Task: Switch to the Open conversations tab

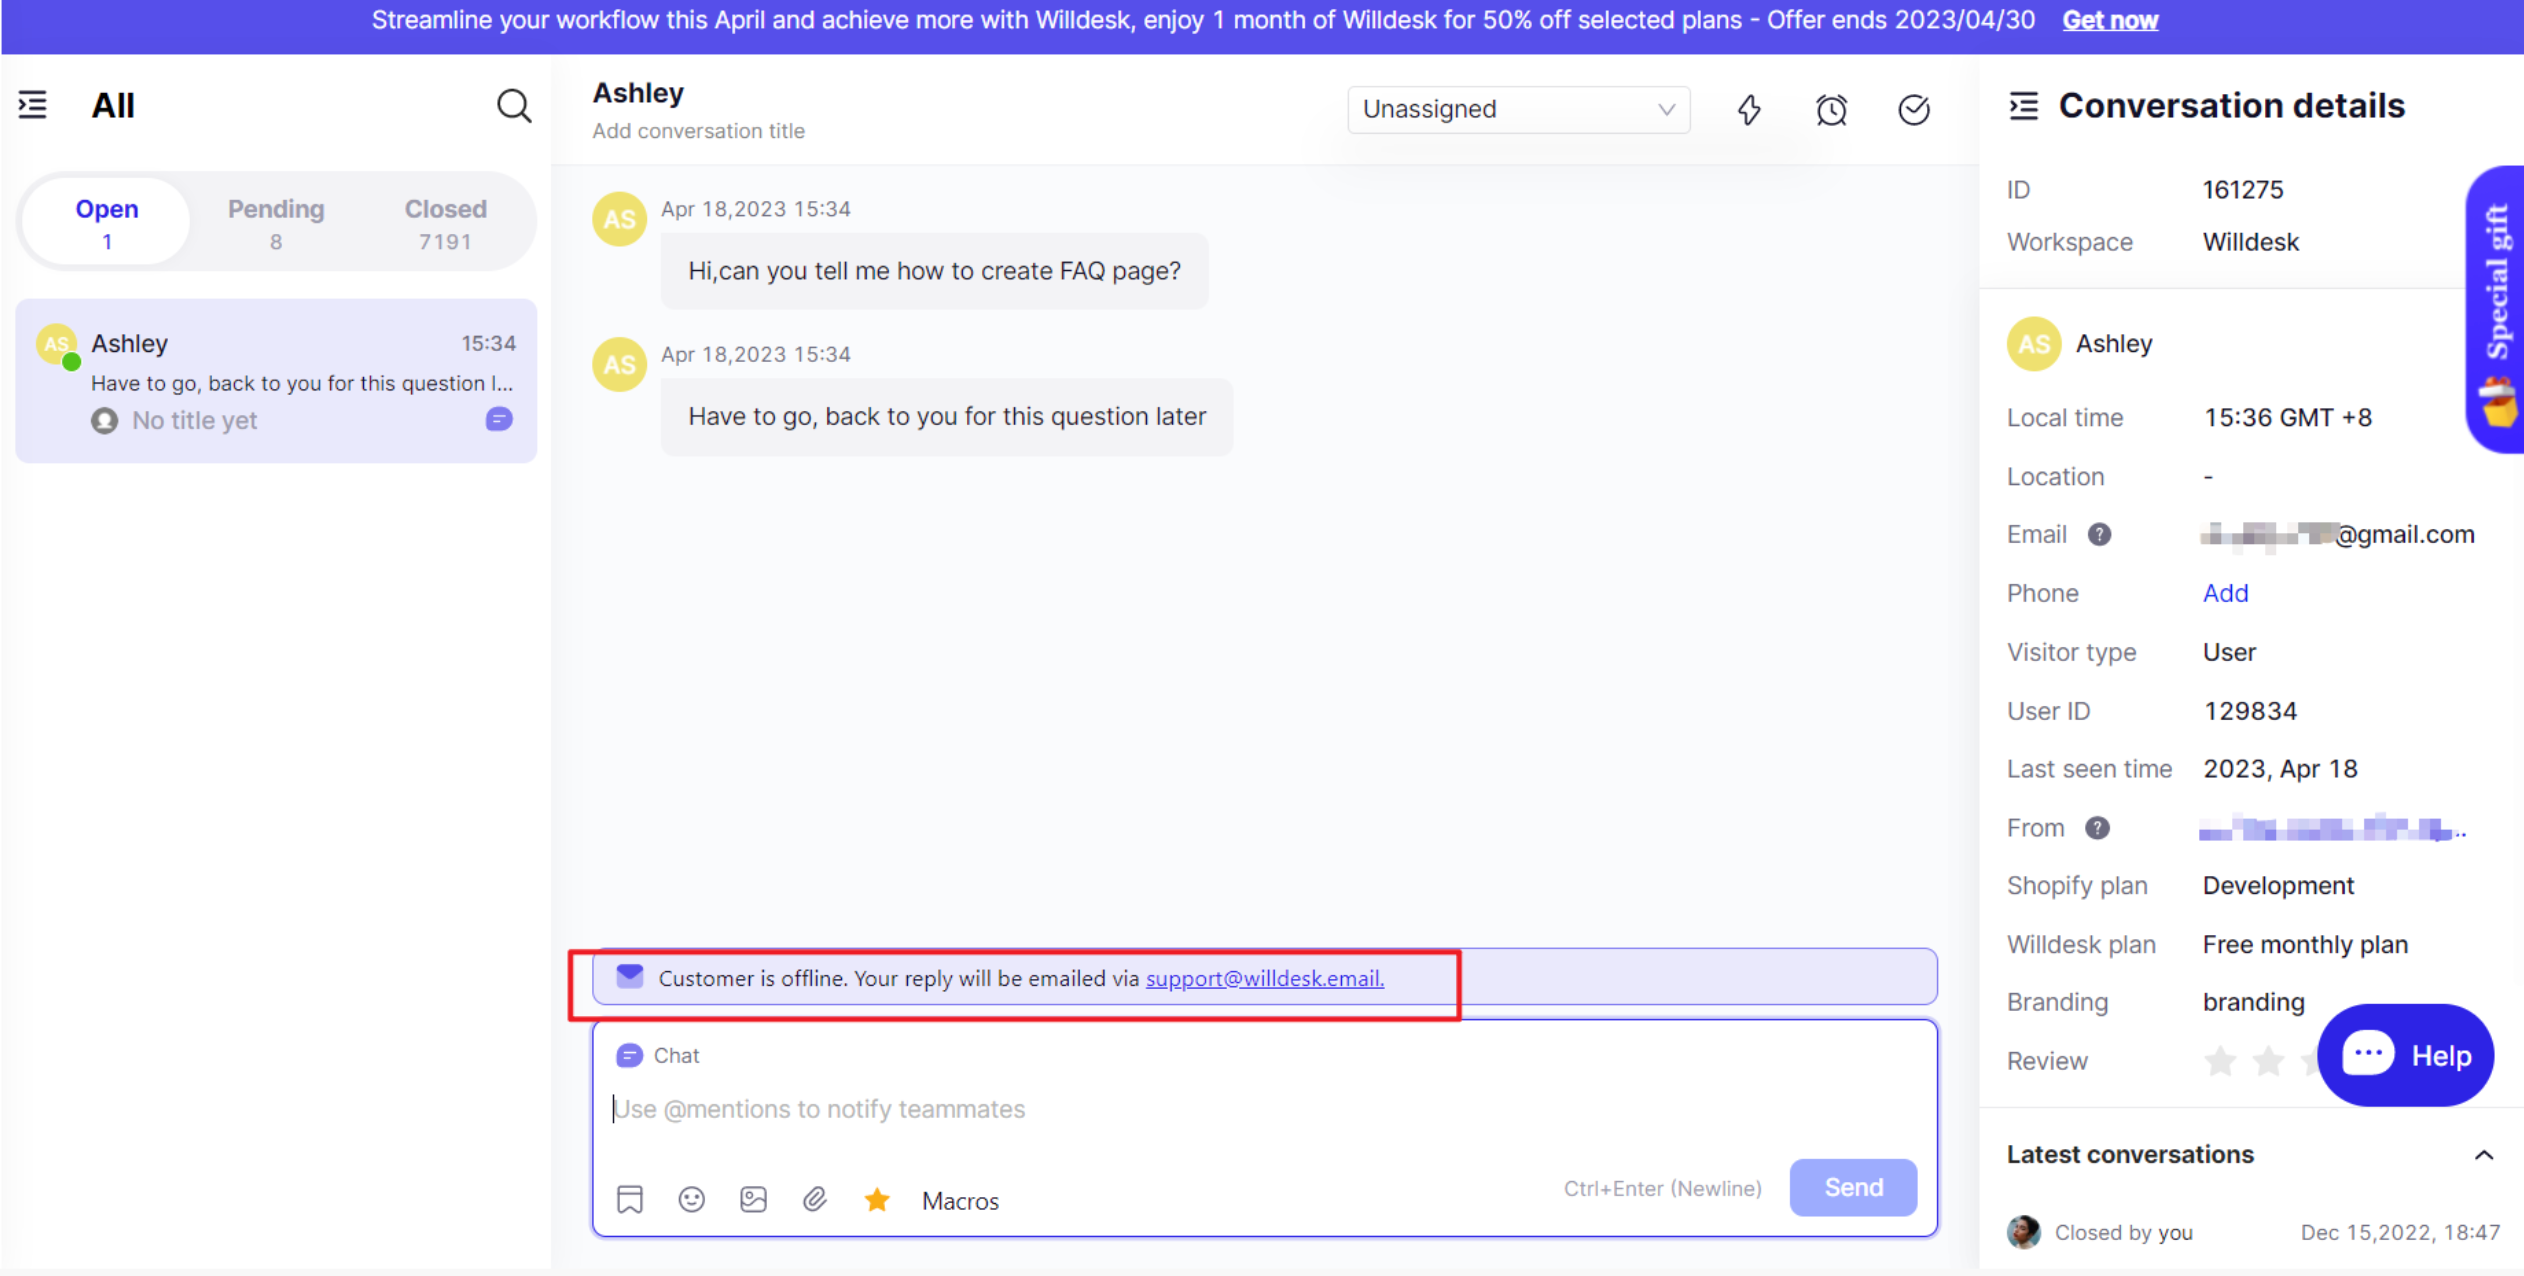Action: 107,222
